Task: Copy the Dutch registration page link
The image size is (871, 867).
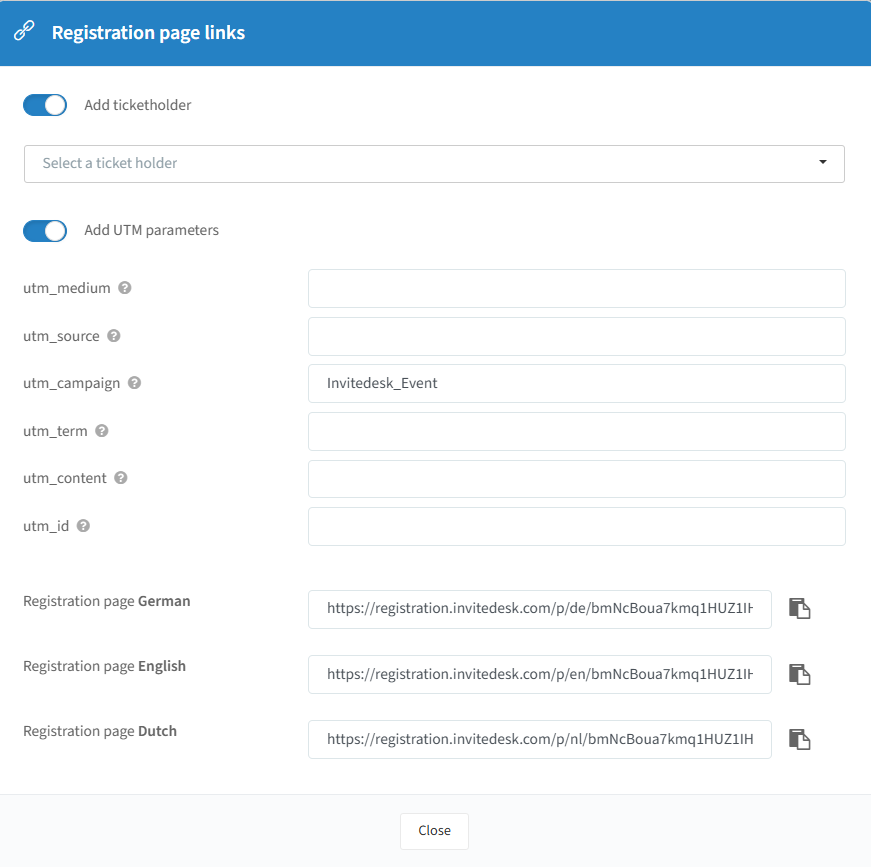Action: 799,739
